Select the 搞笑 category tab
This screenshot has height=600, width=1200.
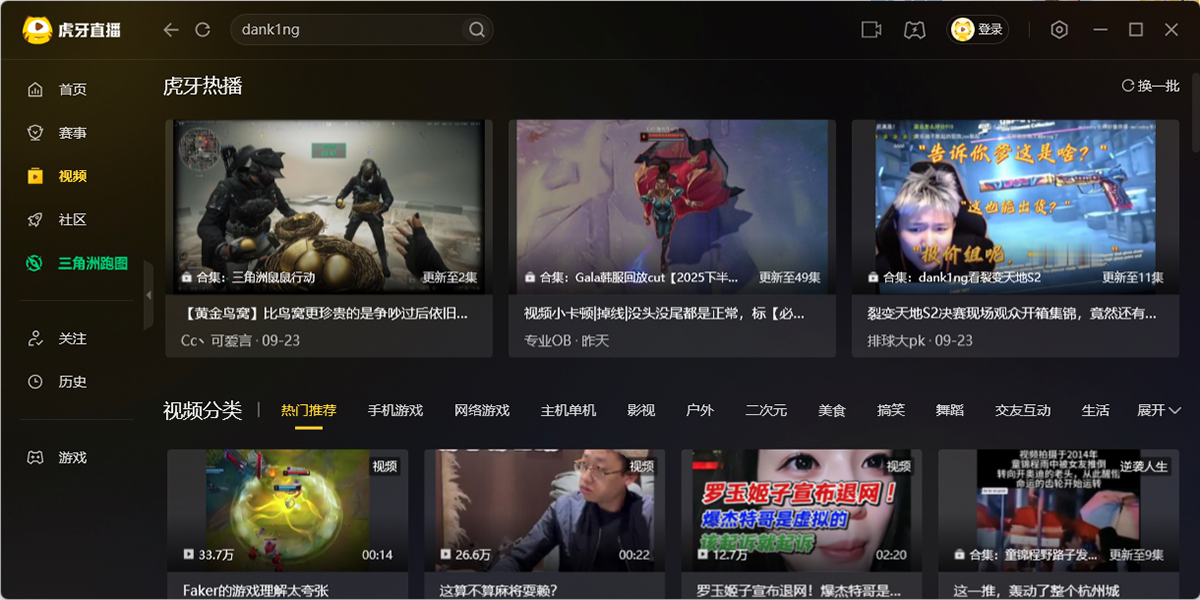point(891,410)
